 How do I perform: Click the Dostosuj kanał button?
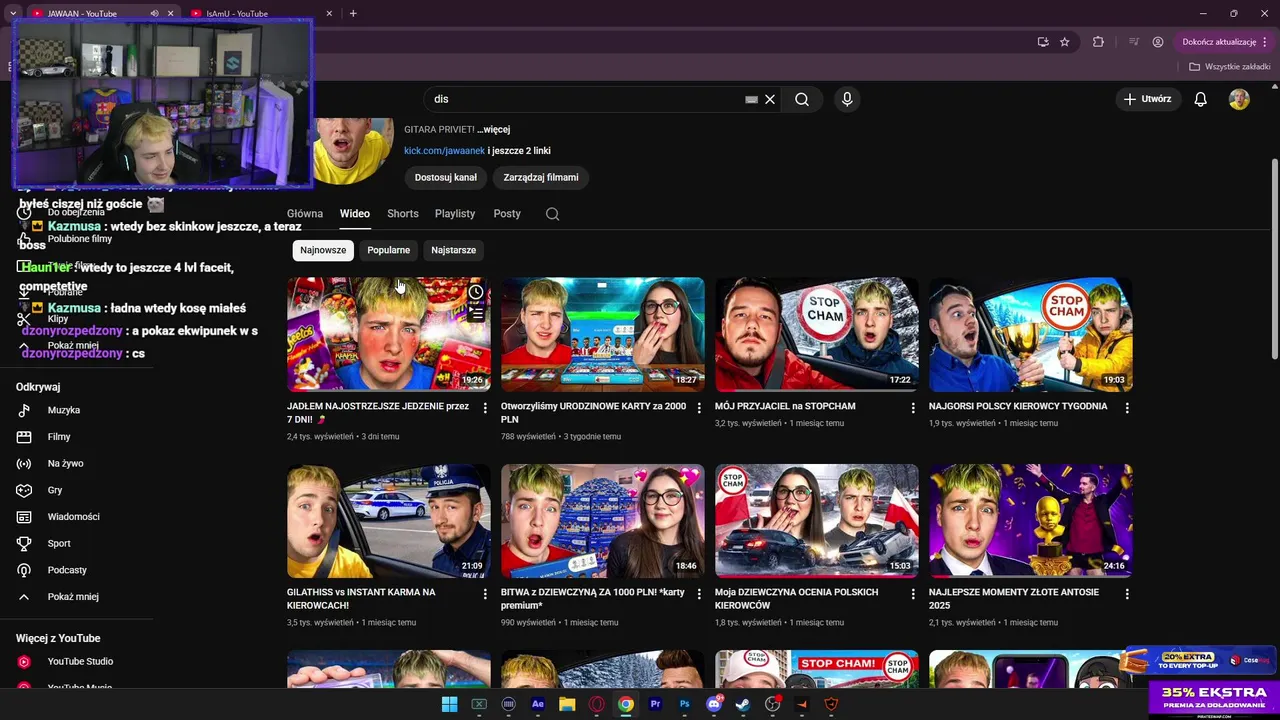pyautogui.click(x=446, y=177)
